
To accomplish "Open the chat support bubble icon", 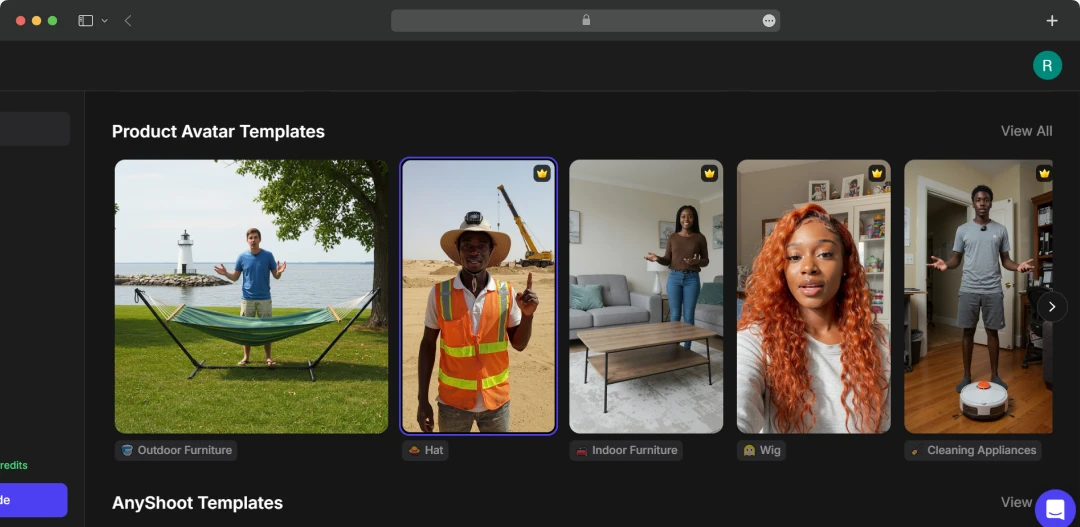I will (1055, 510).
